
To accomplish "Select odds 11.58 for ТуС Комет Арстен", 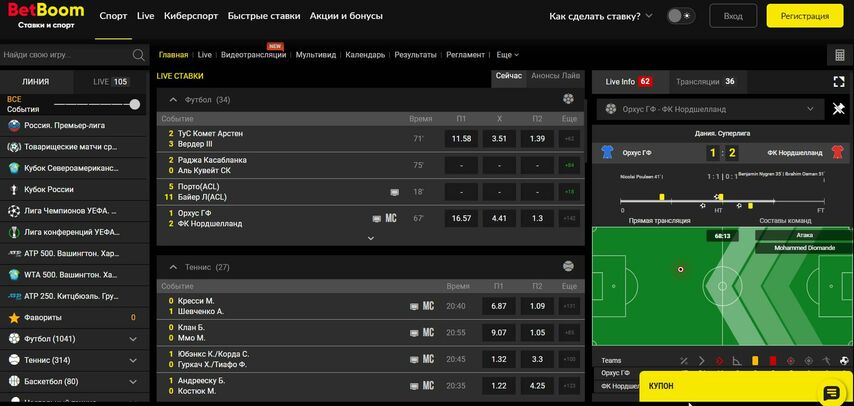I will 461,138.
